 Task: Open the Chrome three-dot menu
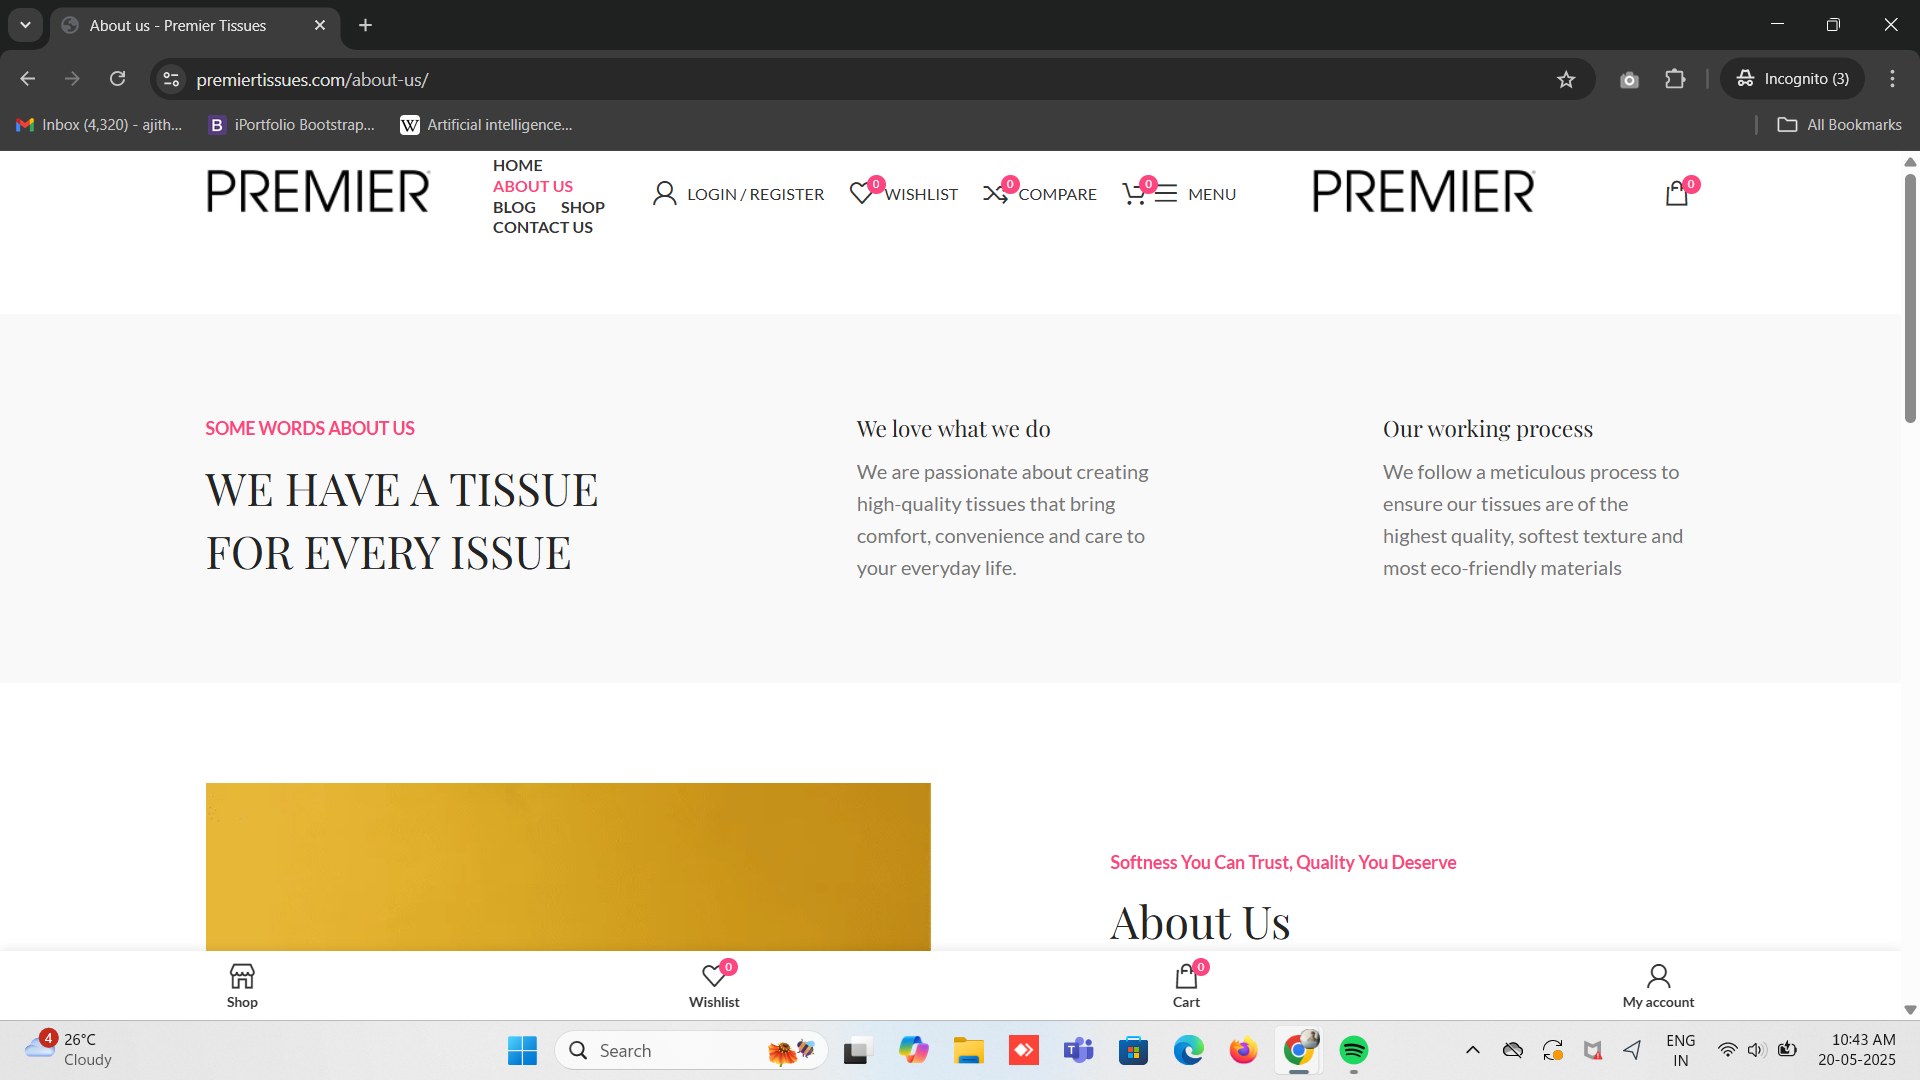[1892, 79]
